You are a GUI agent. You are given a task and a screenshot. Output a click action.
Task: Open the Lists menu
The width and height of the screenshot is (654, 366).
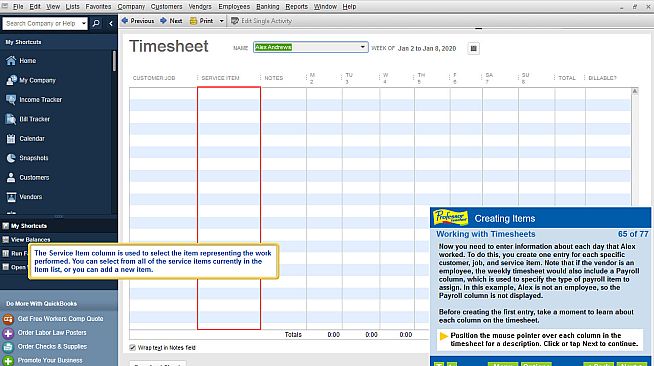click(73, 7)
